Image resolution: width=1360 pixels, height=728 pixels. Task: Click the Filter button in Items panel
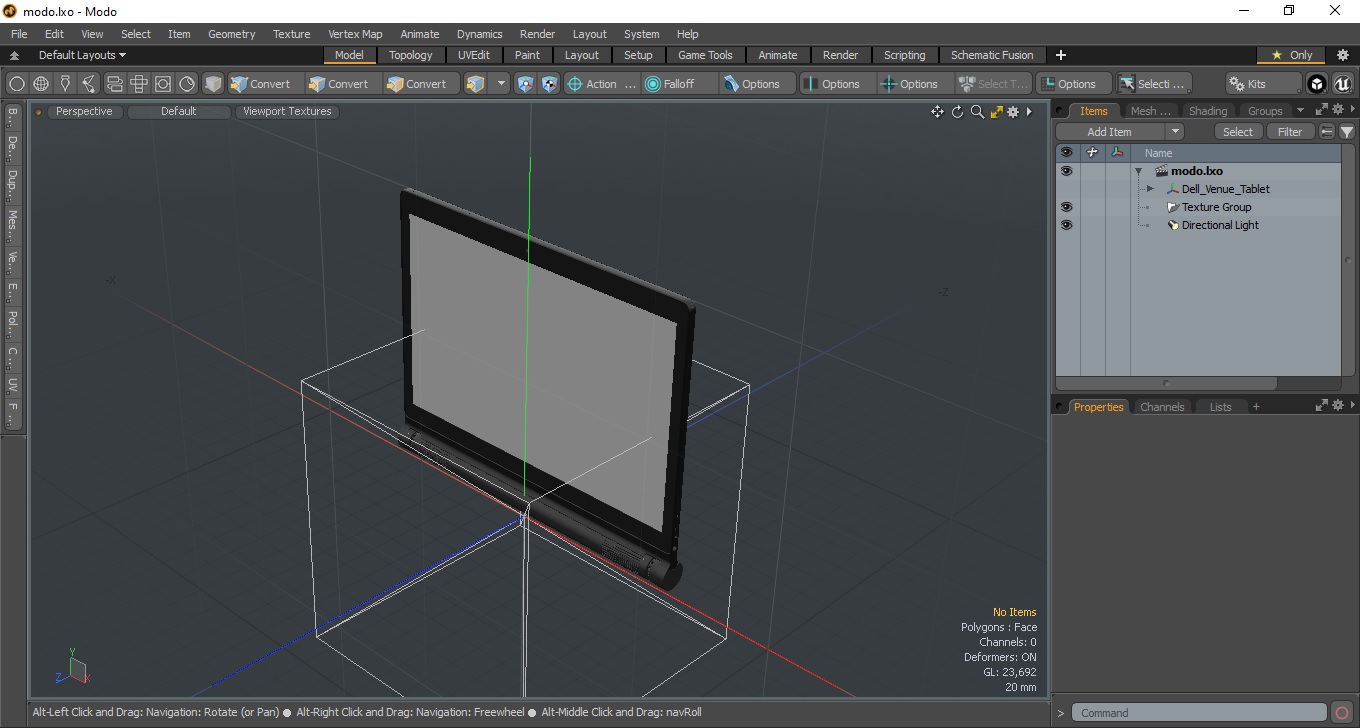tap(1291, 132)
